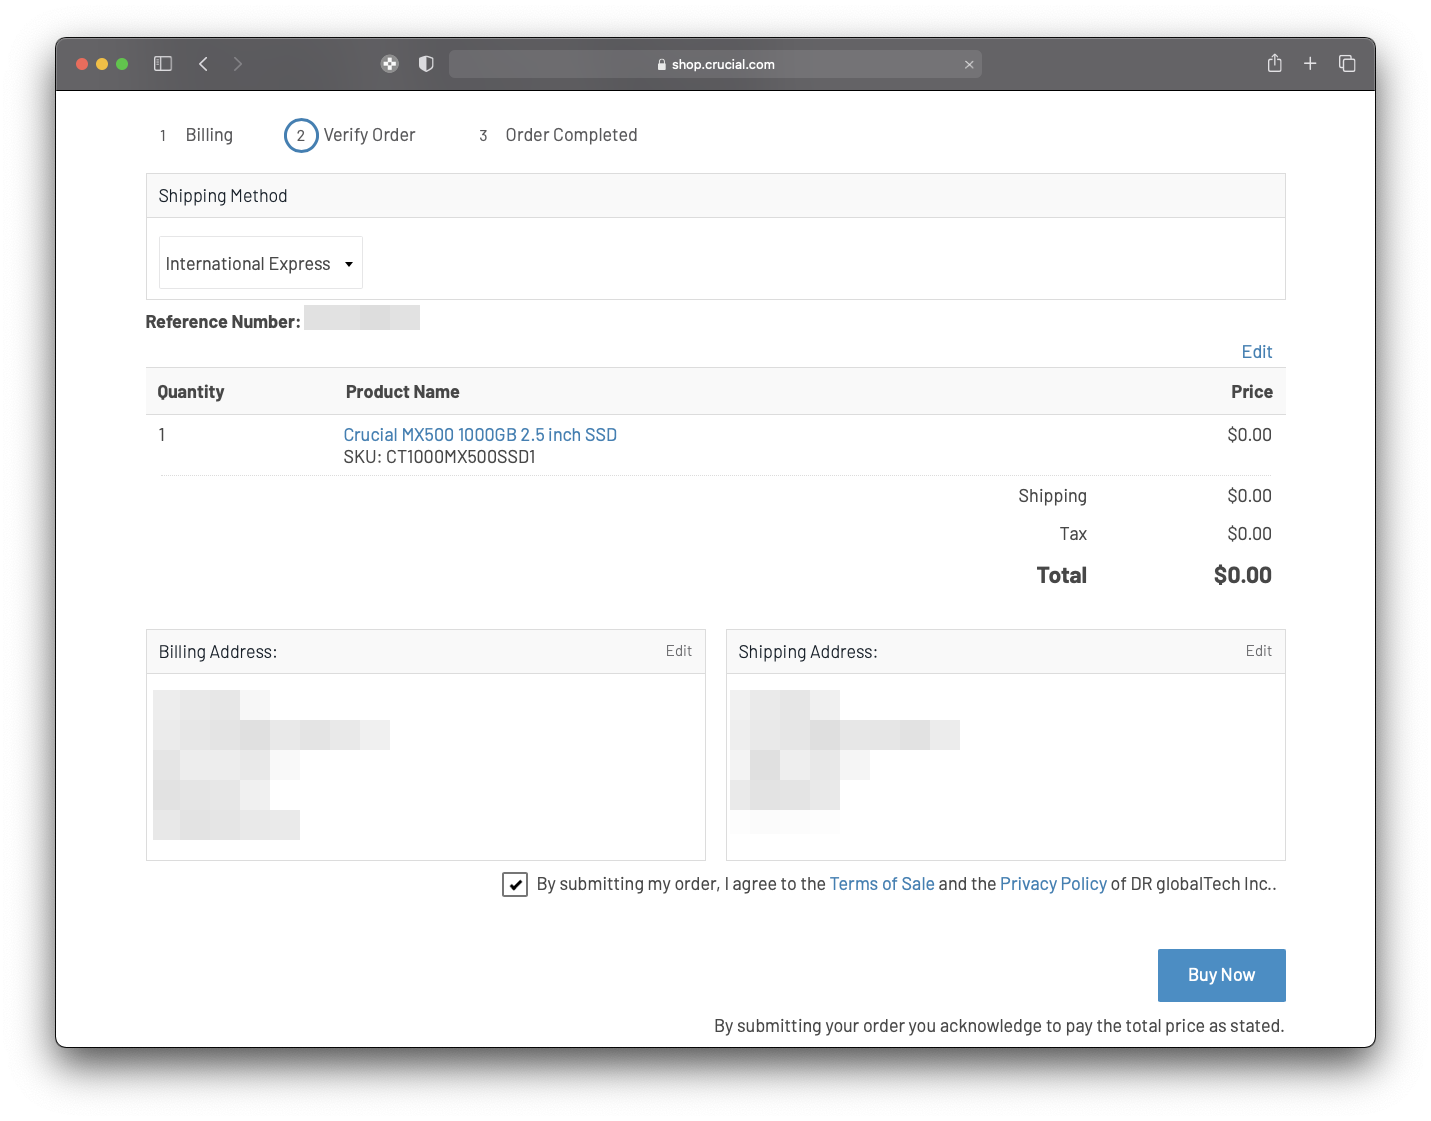
Task: Edit the order items link above the table
Action: 1256,352
